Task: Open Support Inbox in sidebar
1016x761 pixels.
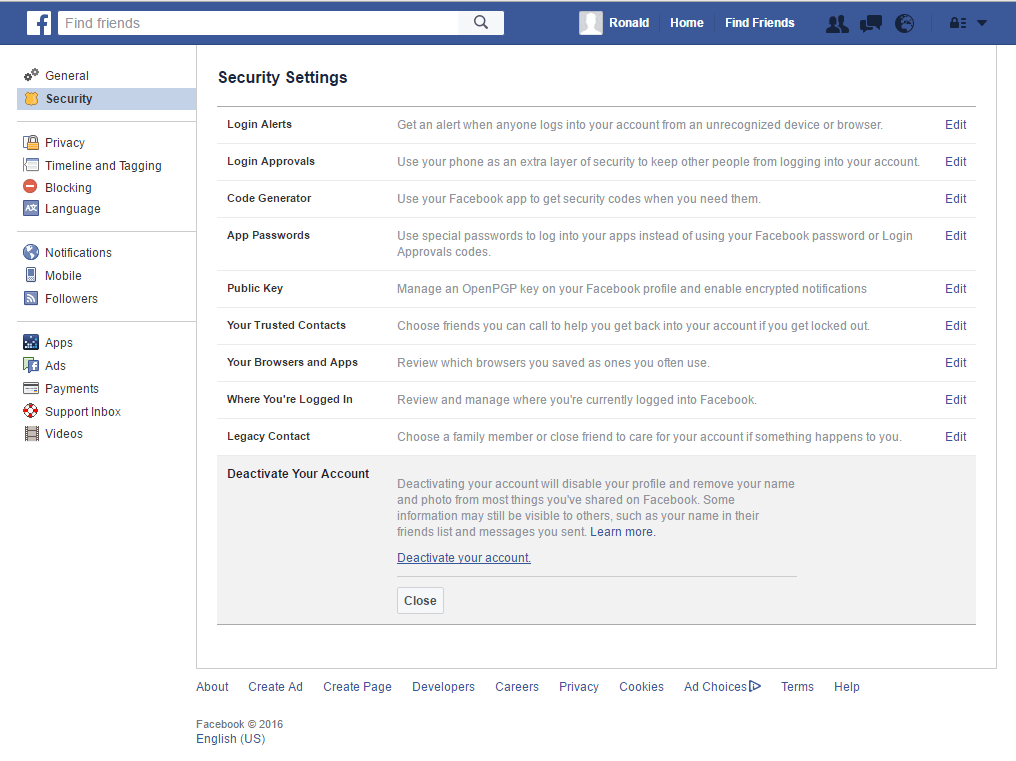Action: pos(83,412)
